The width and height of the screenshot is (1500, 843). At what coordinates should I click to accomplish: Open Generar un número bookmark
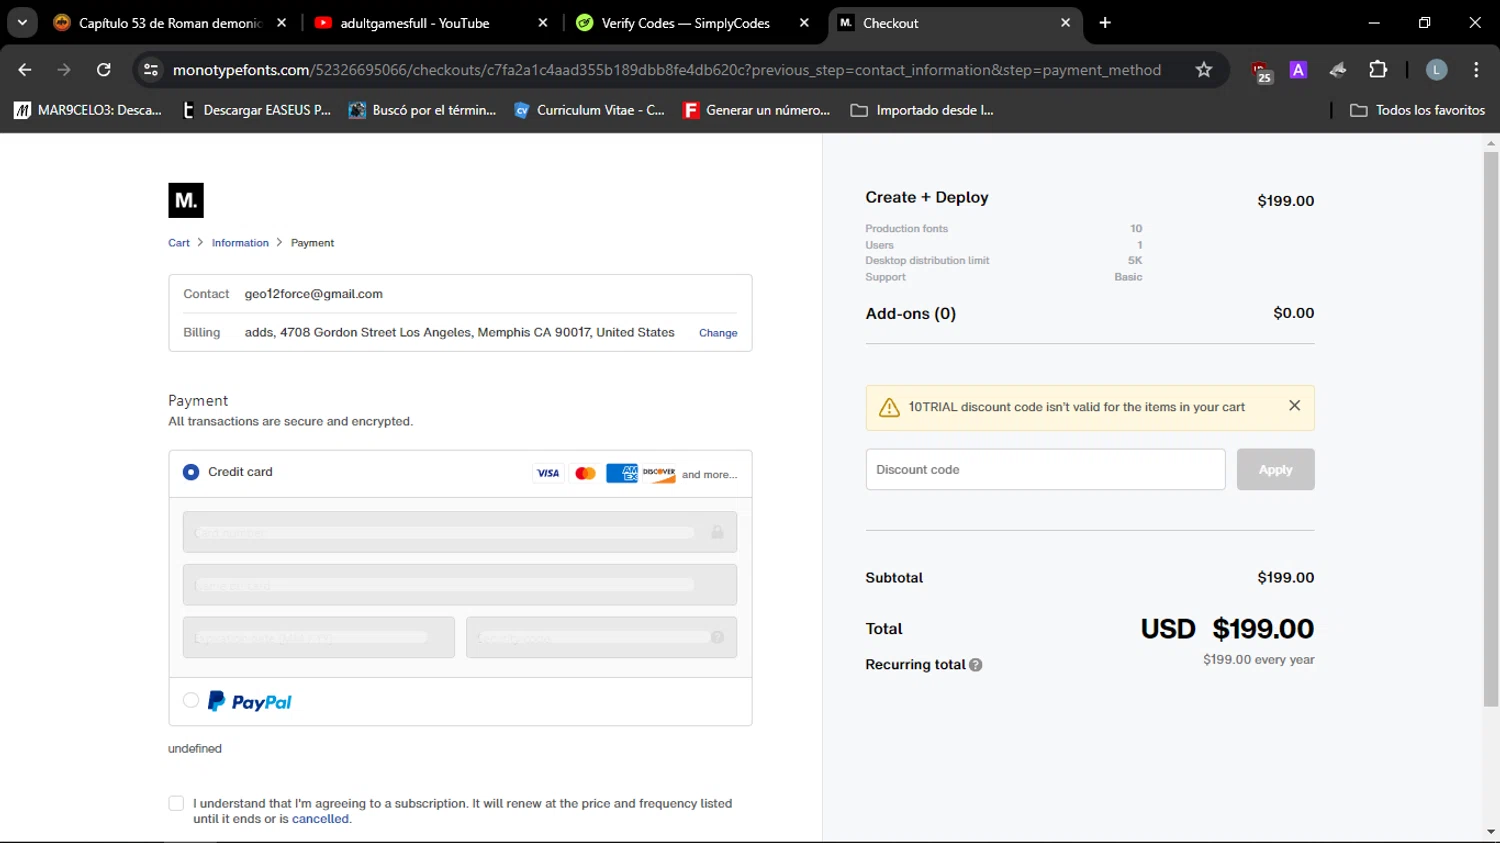757,110
